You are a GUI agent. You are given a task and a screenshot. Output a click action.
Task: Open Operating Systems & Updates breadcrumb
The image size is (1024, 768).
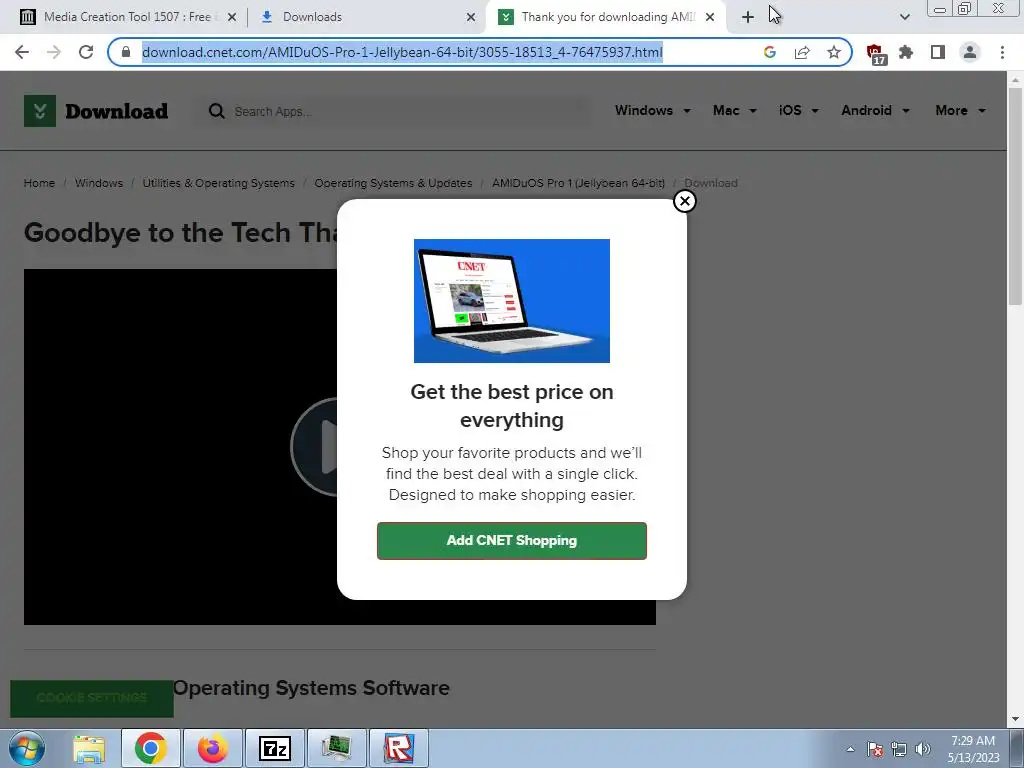tap(393, 184)
